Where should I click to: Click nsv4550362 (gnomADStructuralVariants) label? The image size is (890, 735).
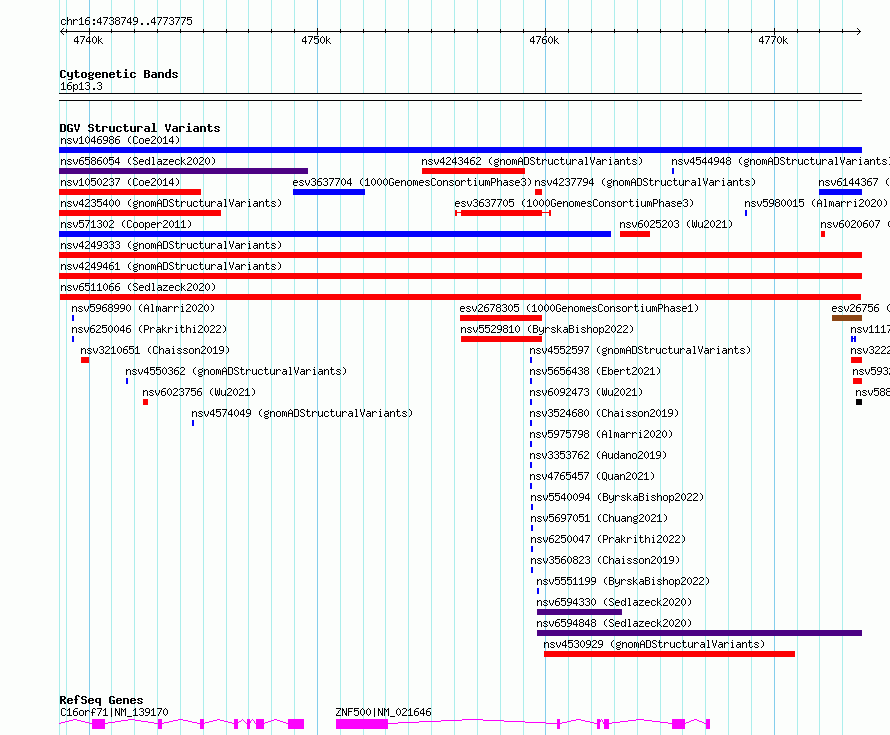tap(236, 371)
